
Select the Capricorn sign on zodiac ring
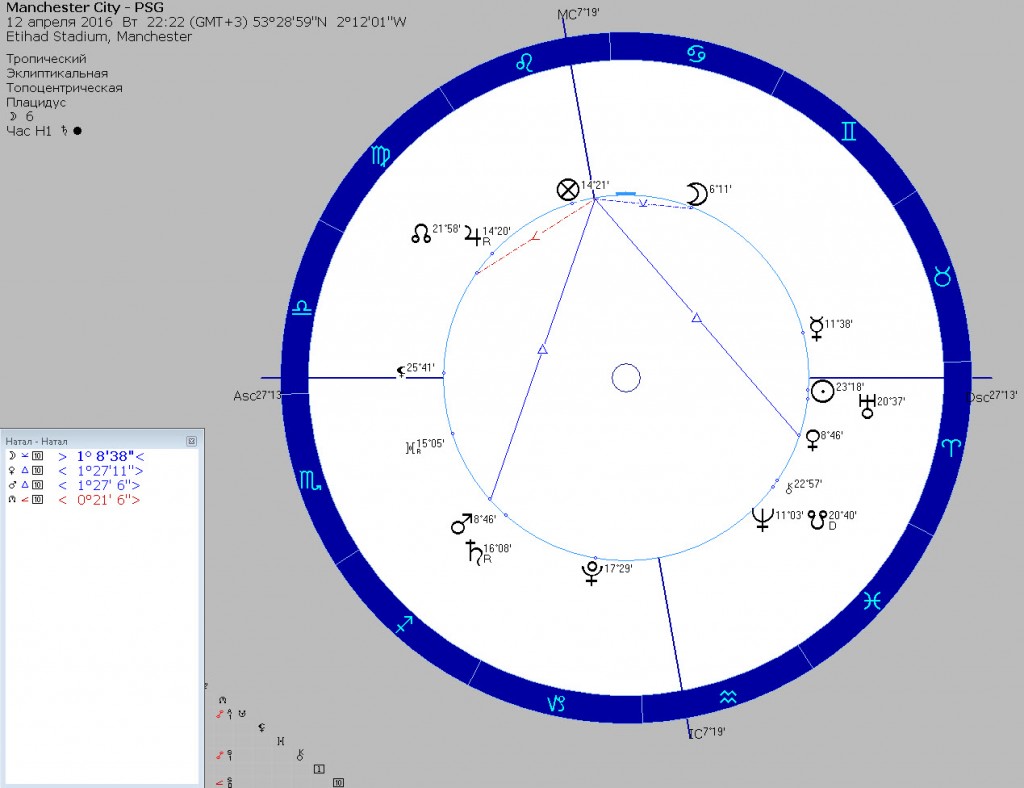pyautogui.click(x=554, y=703)
